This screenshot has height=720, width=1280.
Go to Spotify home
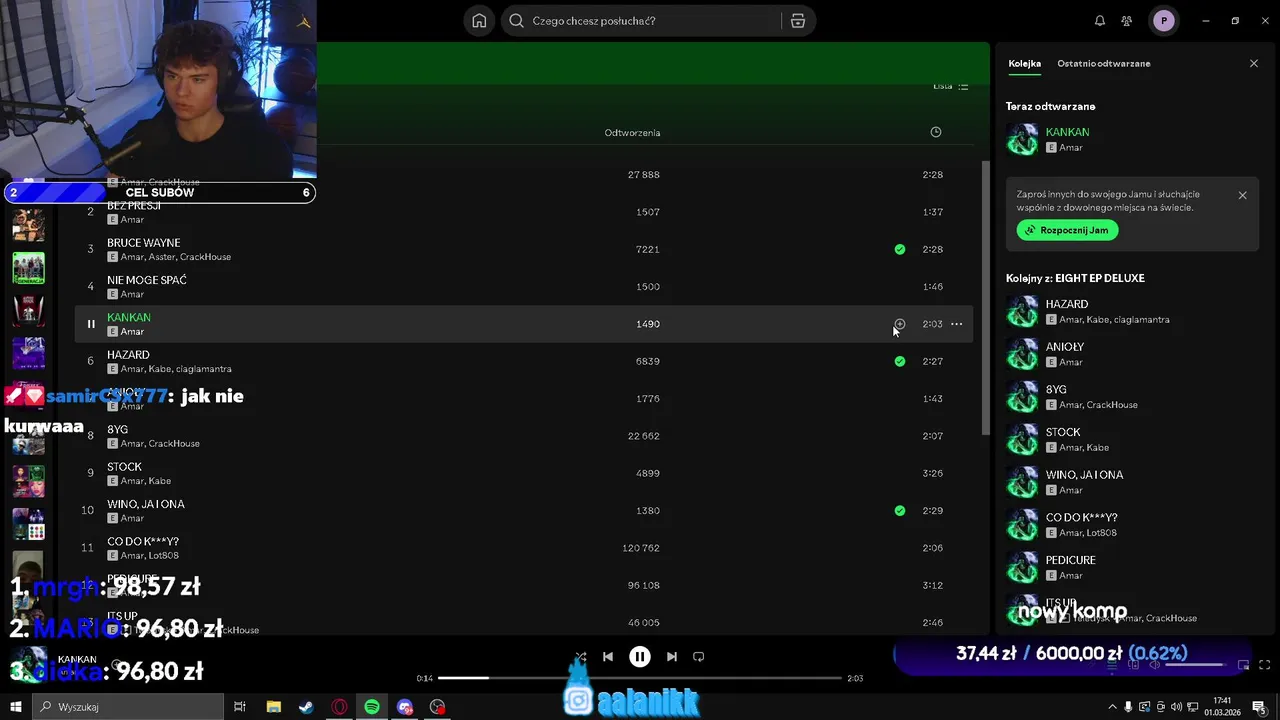point(479,21)
